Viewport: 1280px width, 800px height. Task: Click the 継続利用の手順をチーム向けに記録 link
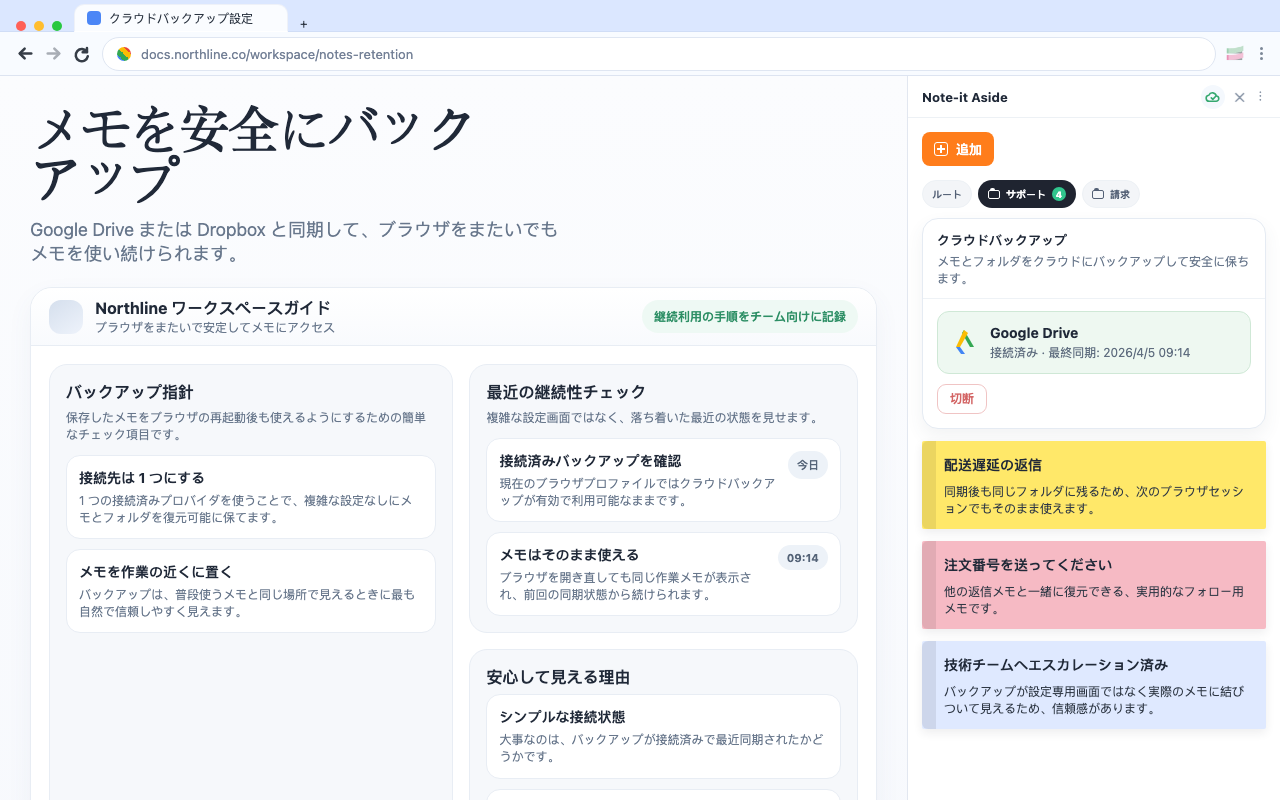pyautogui.click(x=750, y=316)
